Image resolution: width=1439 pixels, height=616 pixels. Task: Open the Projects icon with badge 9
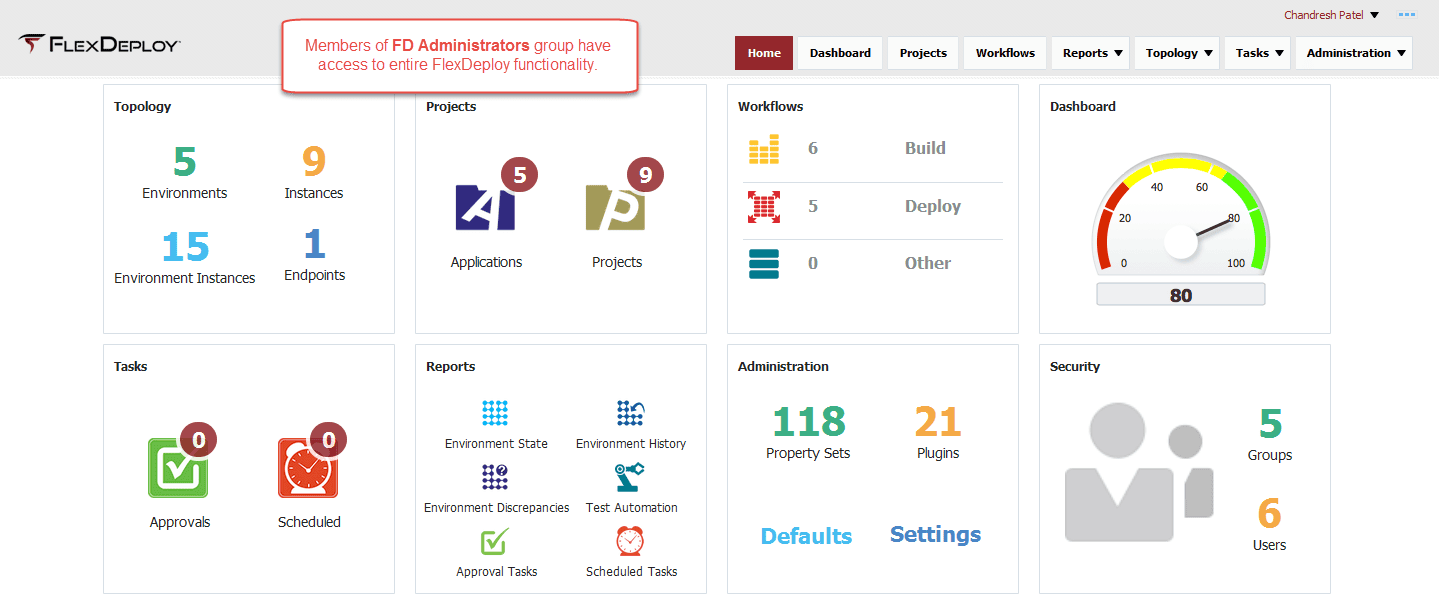click(x=616, y=206)
